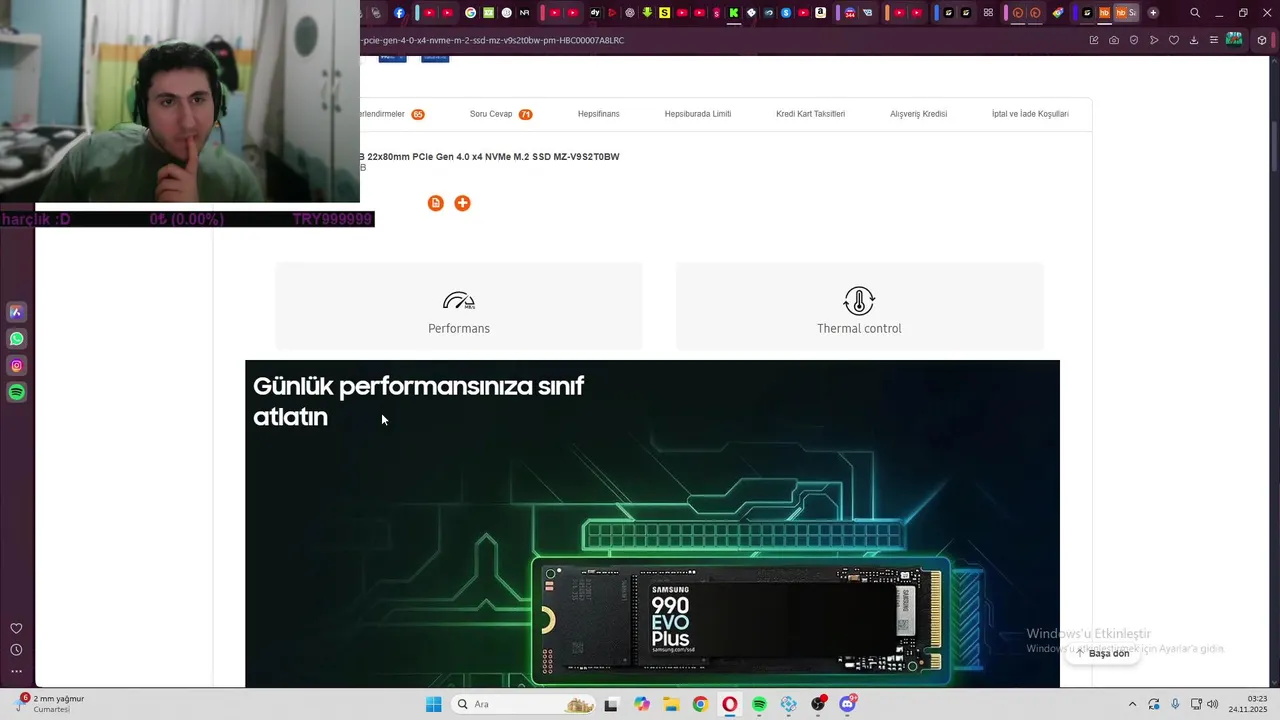Click the taskbar Ara search box
1280x720 pixels.
coord(523,704)
